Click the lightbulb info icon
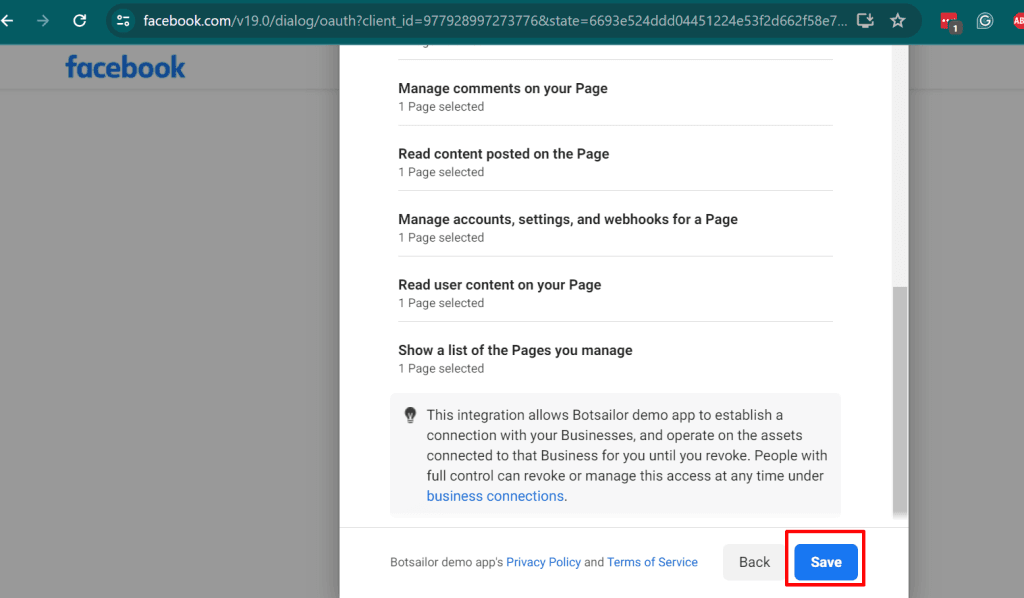Screen dimensions: 1024x598 coord(410,415)
